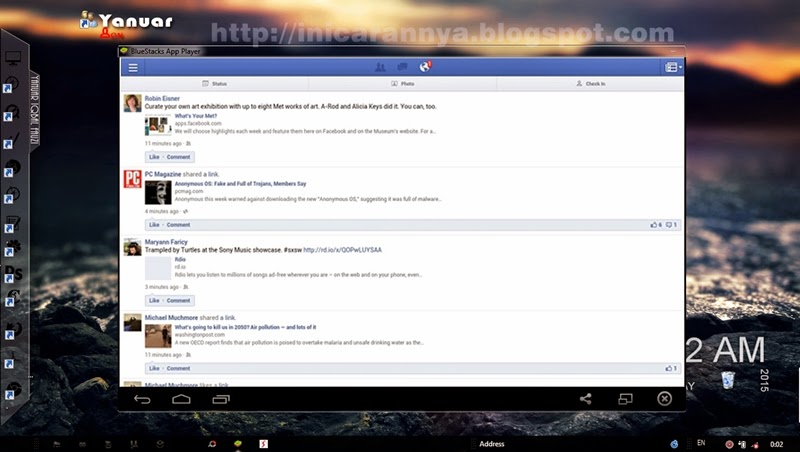Tap the BlueStacks recent apps button
The width and height of the screenshot is (800, 452).
pos(221,399)
